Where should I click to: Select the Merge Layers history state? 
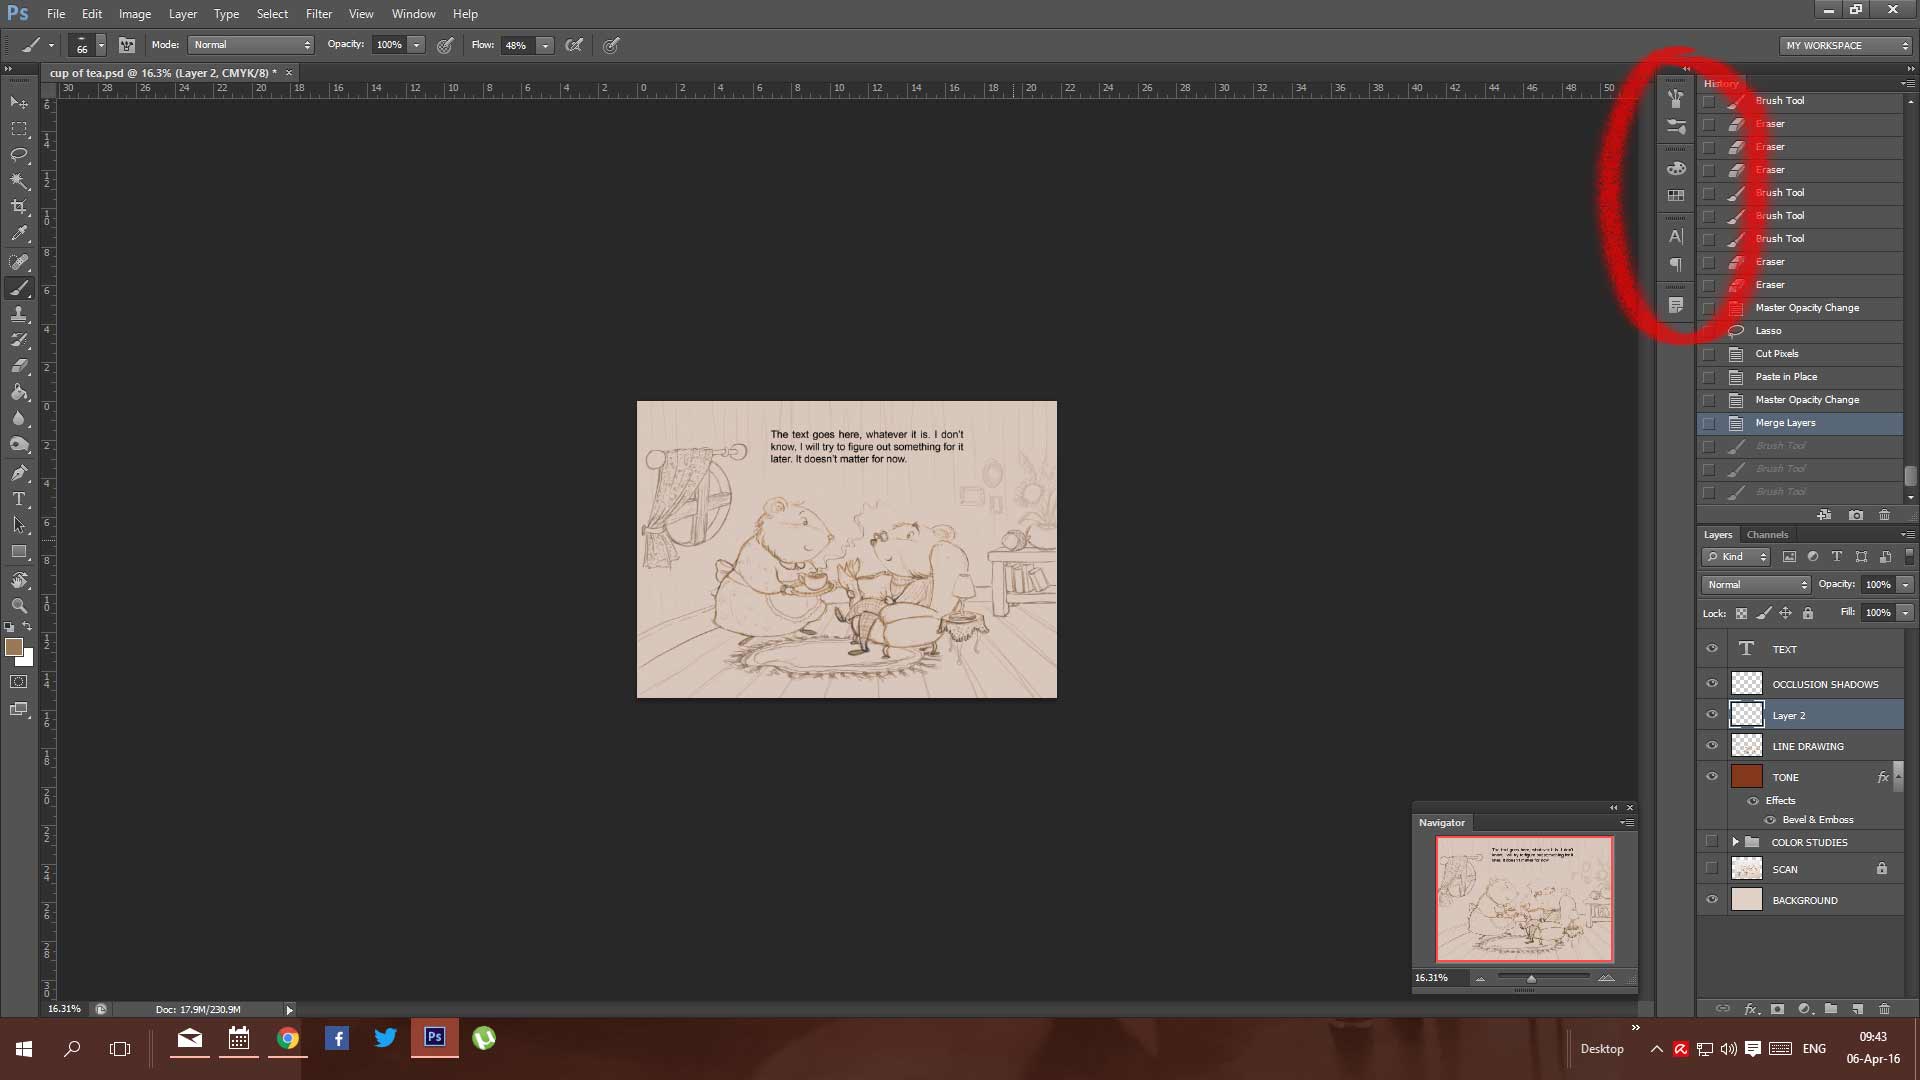coord(1800,423)
